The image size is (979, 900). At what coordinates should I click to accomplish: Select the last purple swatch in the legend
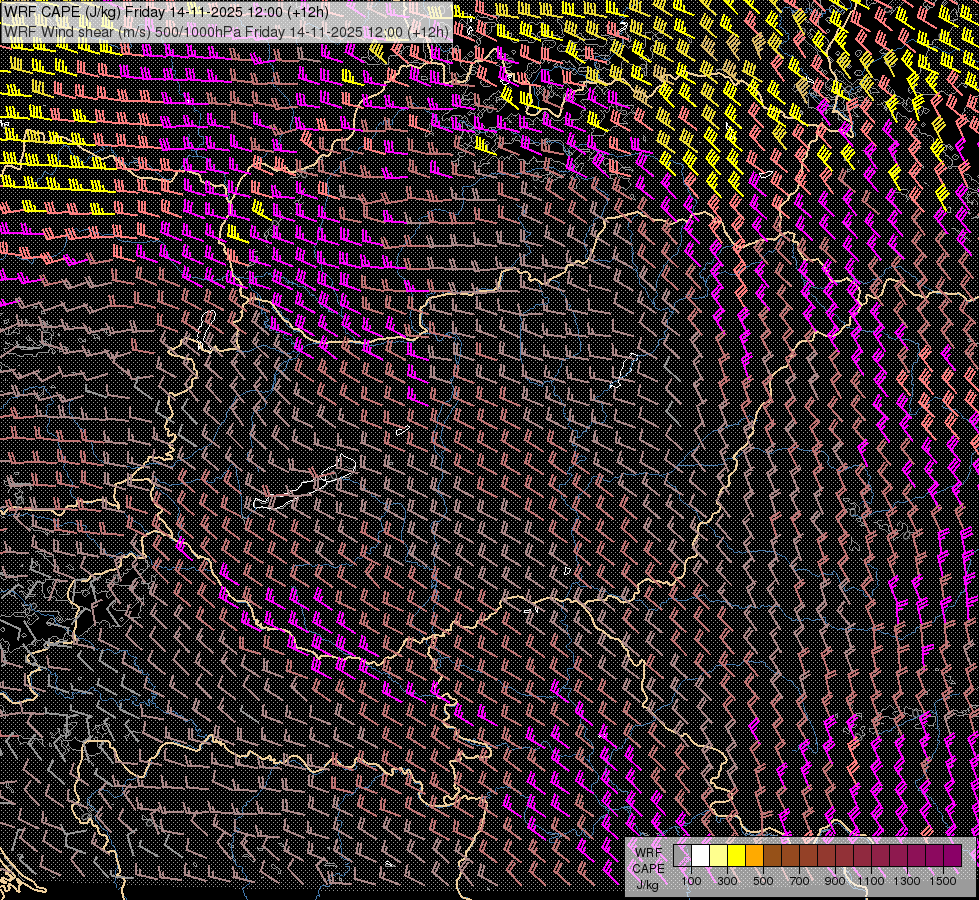952,856
